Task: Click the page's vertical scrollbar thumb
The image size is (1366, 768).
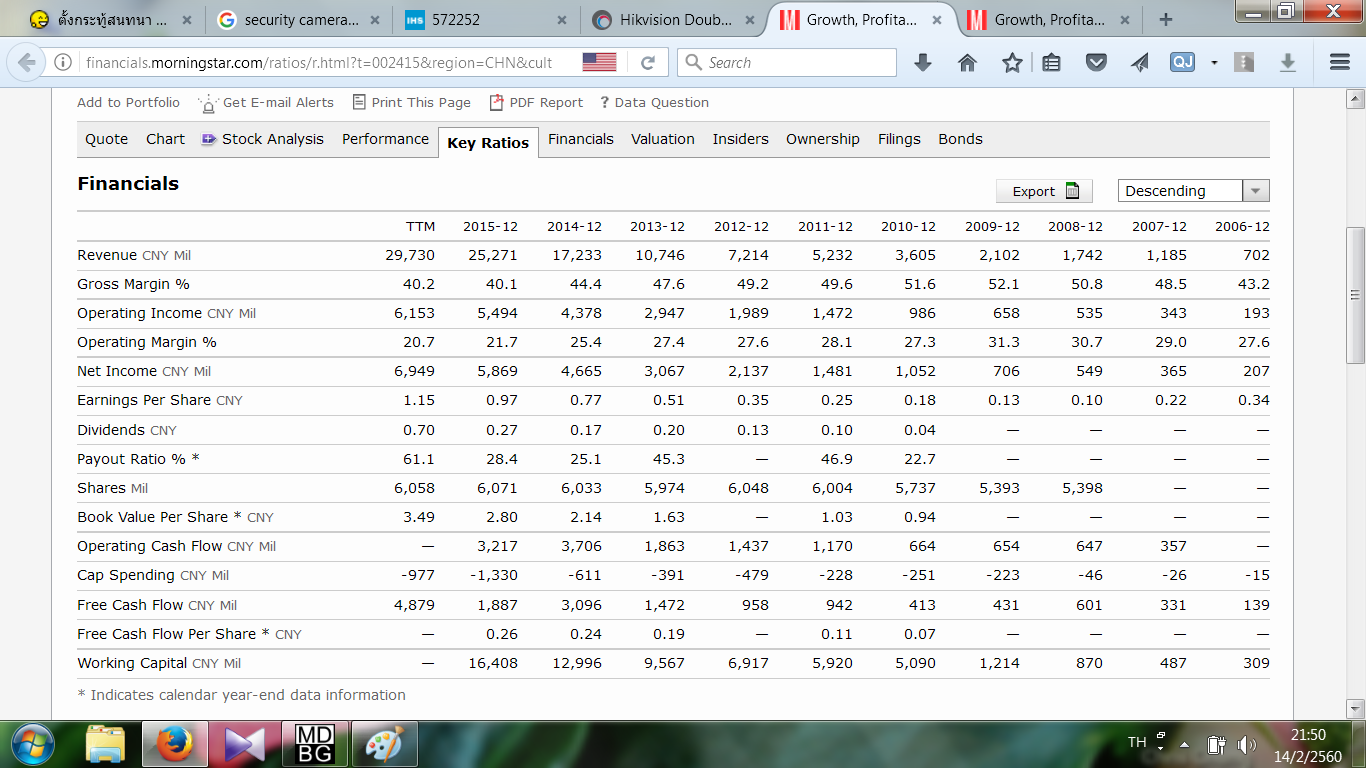Action: point(1355,295)
